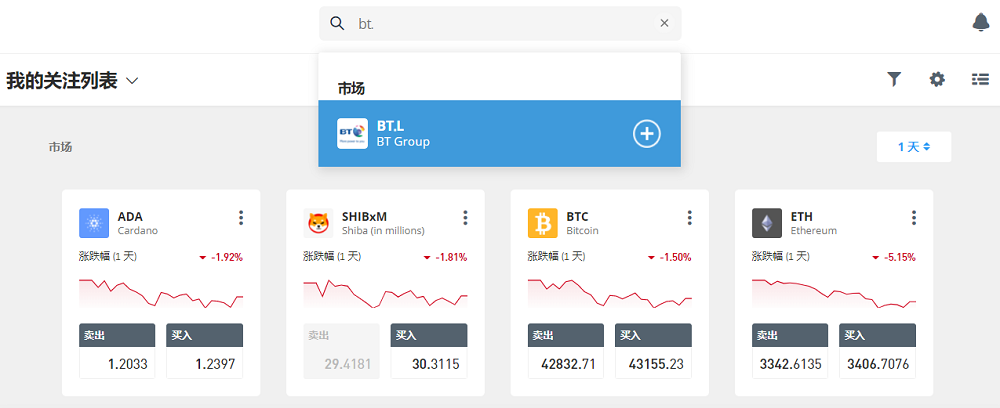Click ETH 卖出 button at 3342.6135
1000x408 pixels.
coord(790,351)
